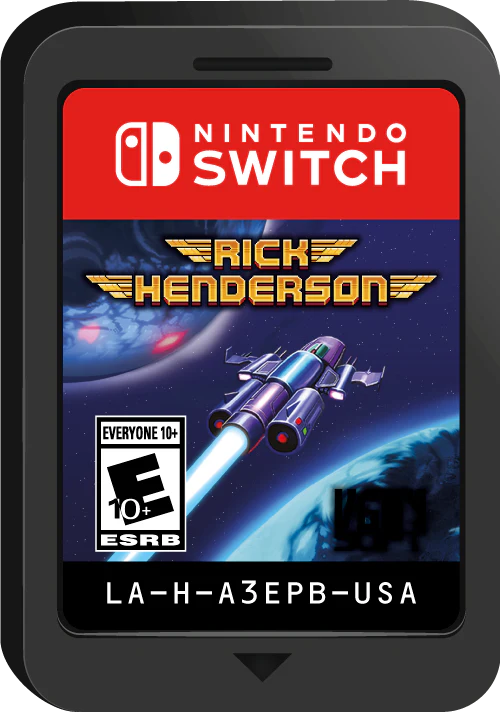Click the ESRB text at badge bottom

point(140,540)
